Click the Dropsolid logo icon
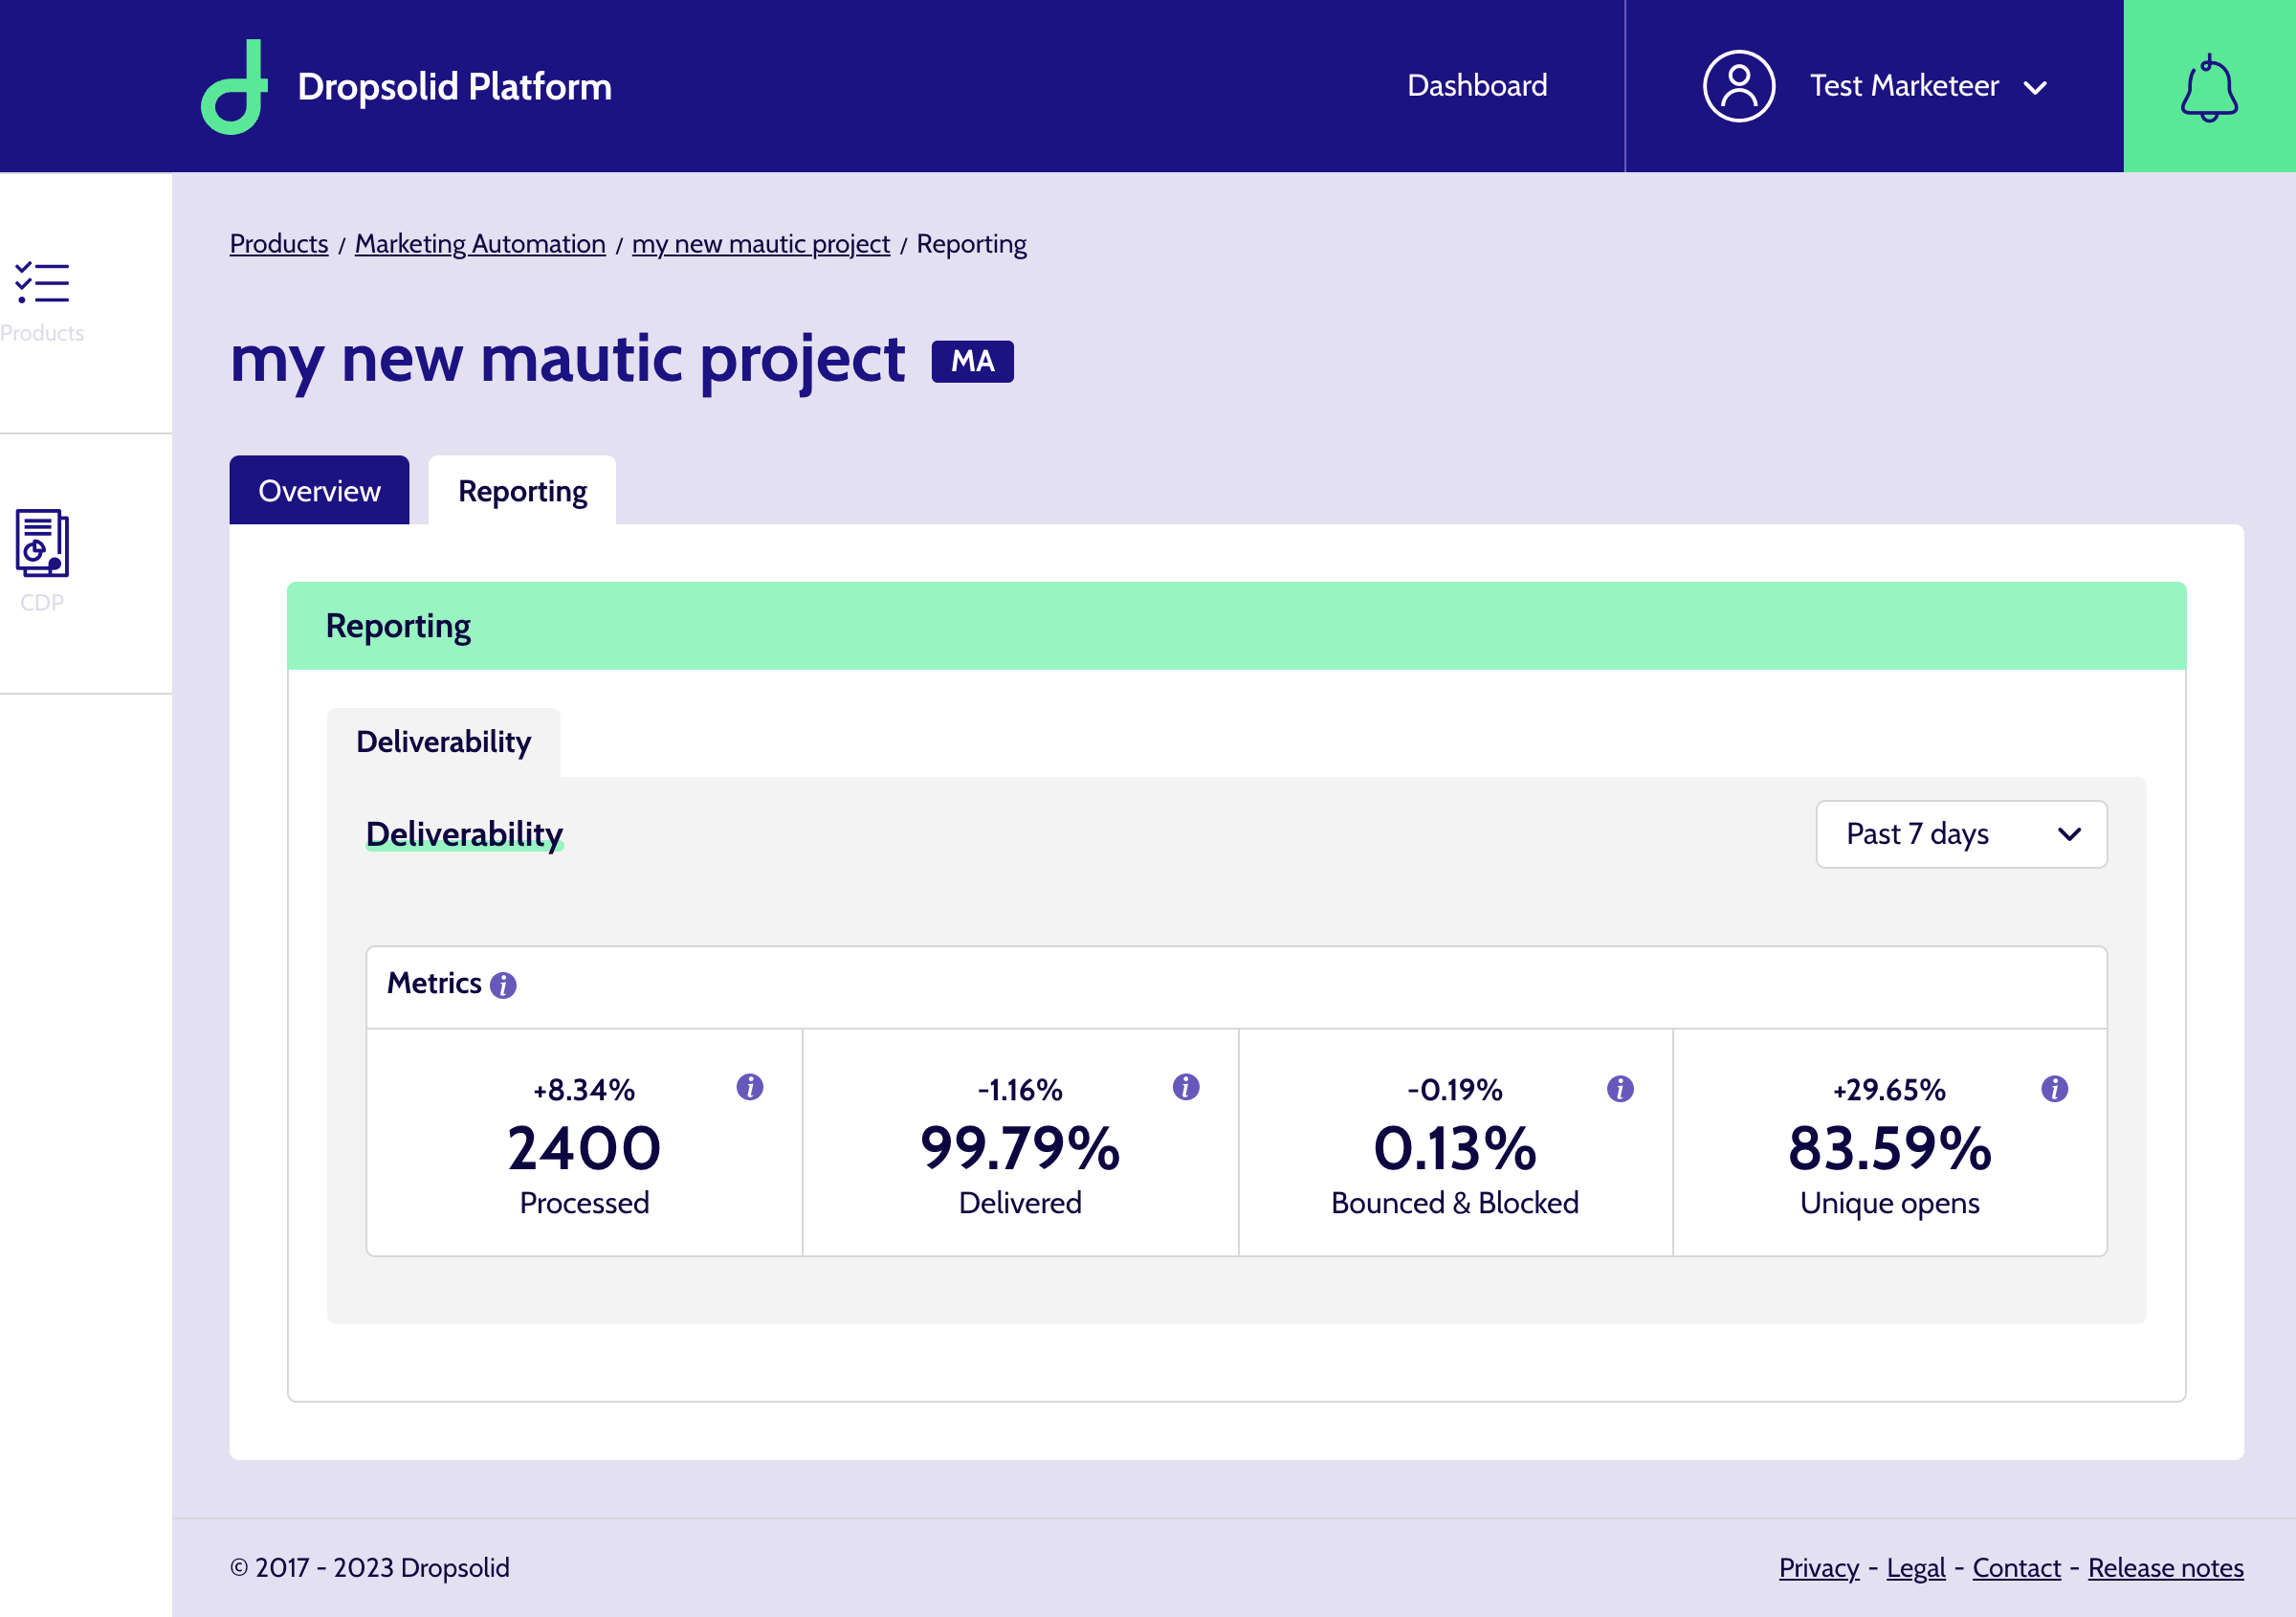Screen dimensions: 2296x1617 (x=235, y=86)
